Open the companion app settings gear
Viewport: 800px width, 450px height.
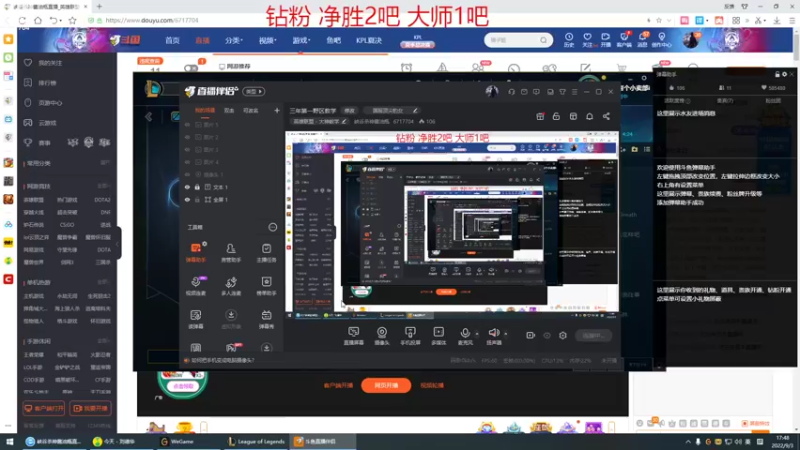coord(563,336)
